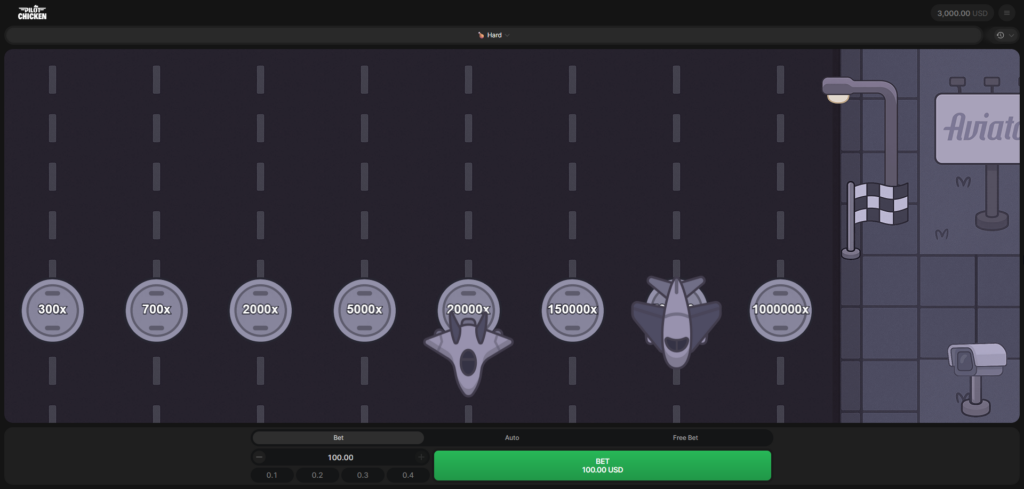Click the 150000x multiplier coin
This screenshot has width=1024, height=489.
click(572, 310)
